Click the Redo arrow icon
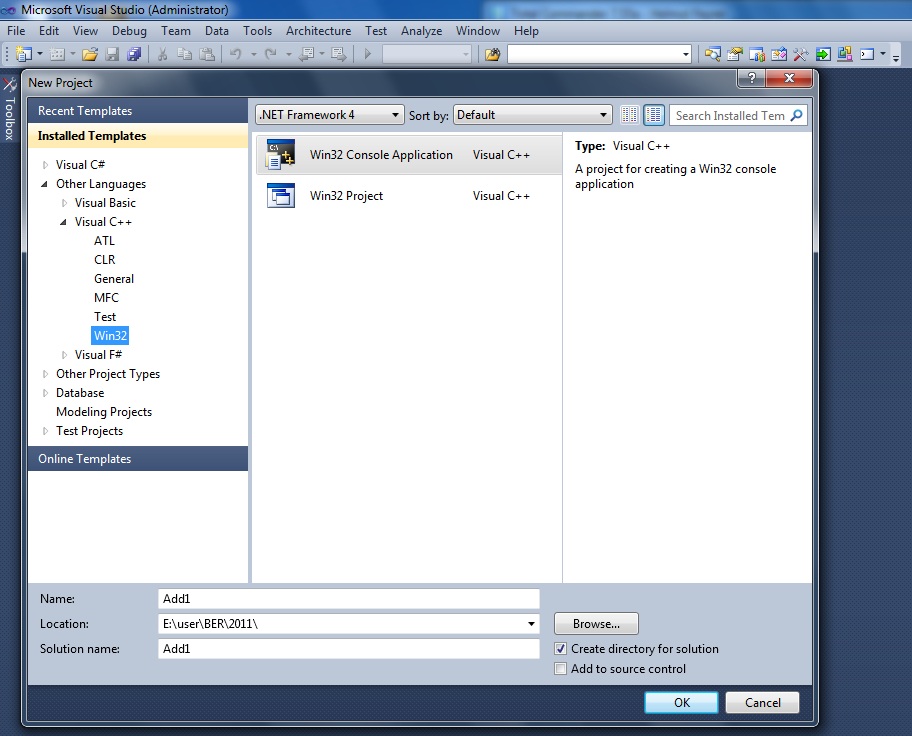This screenshot has width=912, height=736. click(270, 54)
